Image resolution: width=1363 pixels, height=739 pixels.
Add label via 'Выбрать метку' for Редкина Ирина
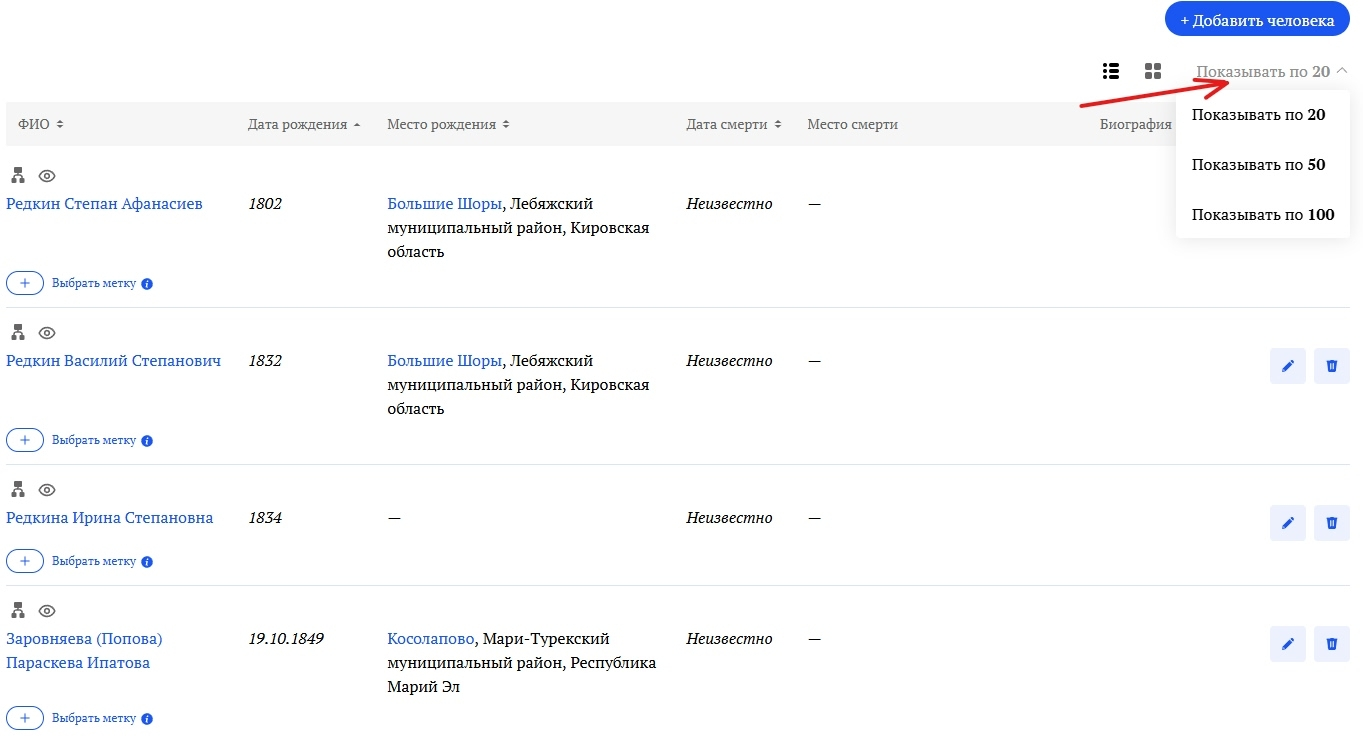pyautogui.click(x=25, y=561)
